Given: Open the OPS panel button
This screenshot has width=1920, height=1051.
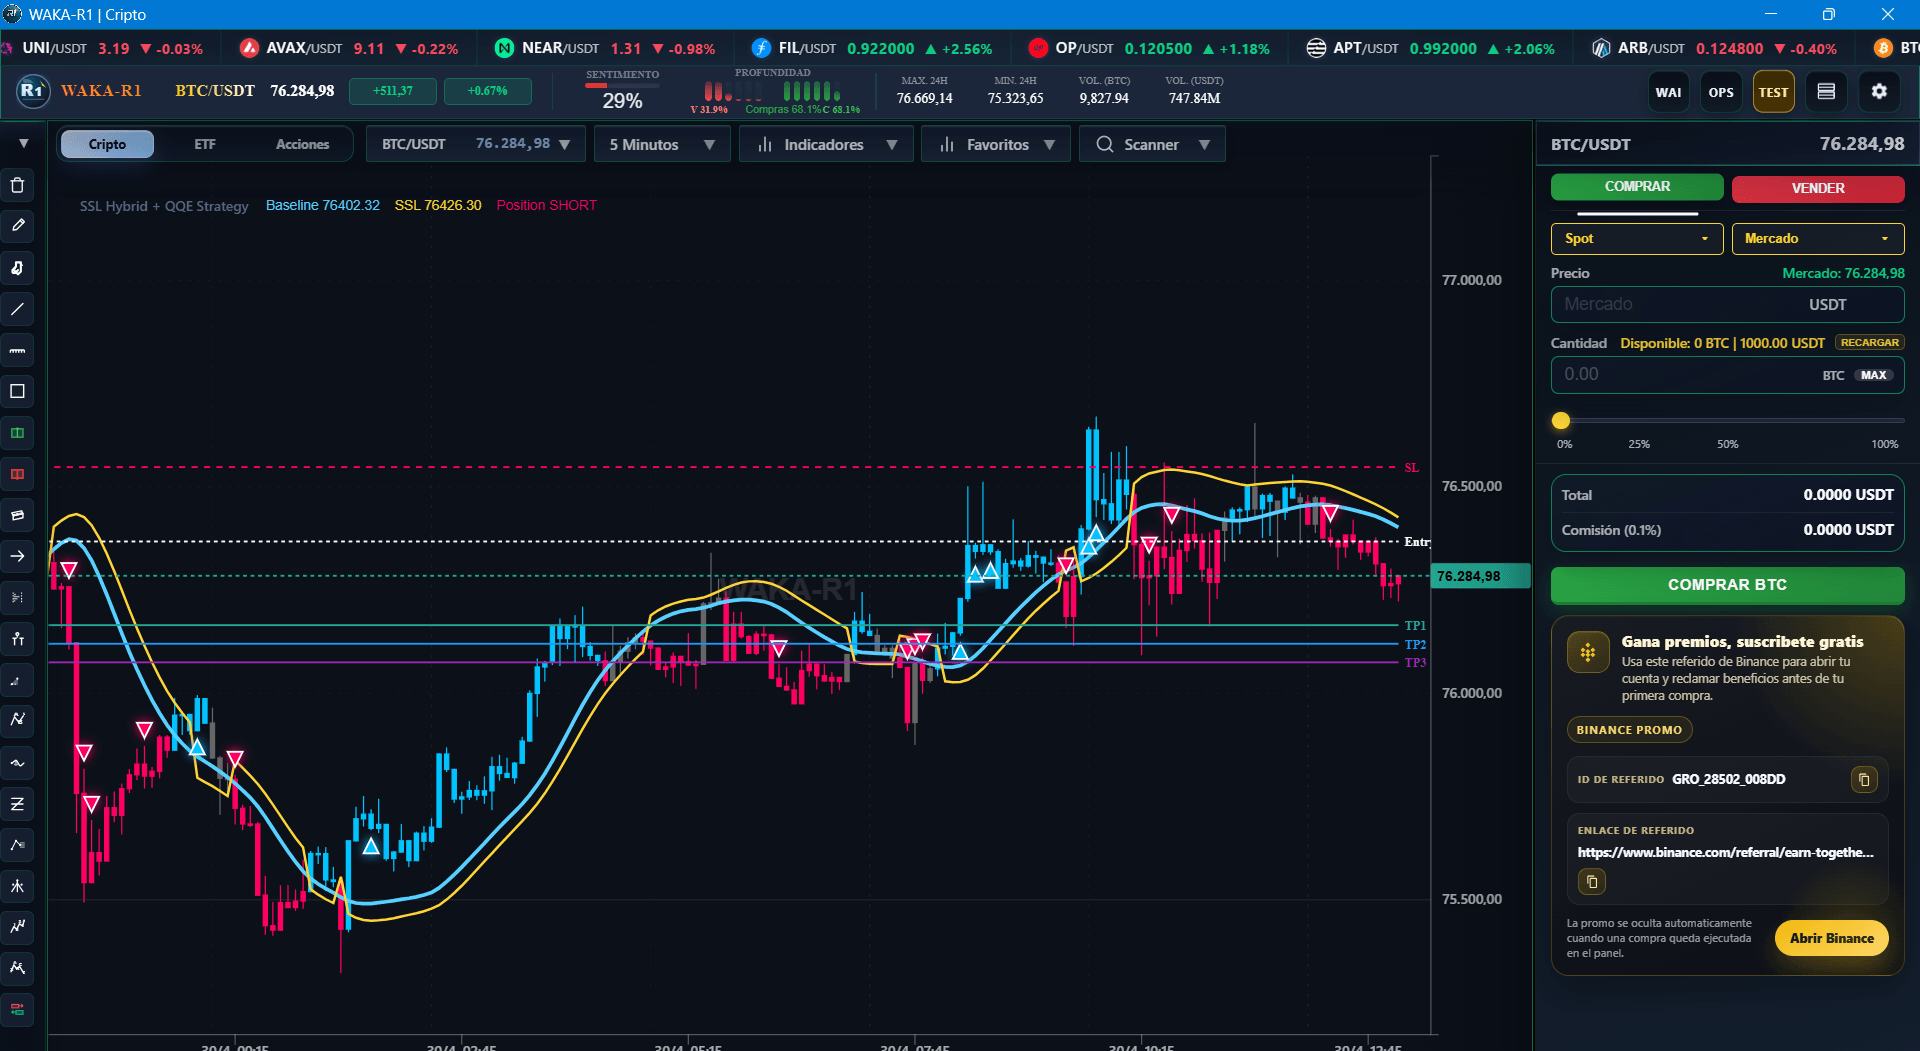Looking at the screenshot, I should [x=1721, y=92].
